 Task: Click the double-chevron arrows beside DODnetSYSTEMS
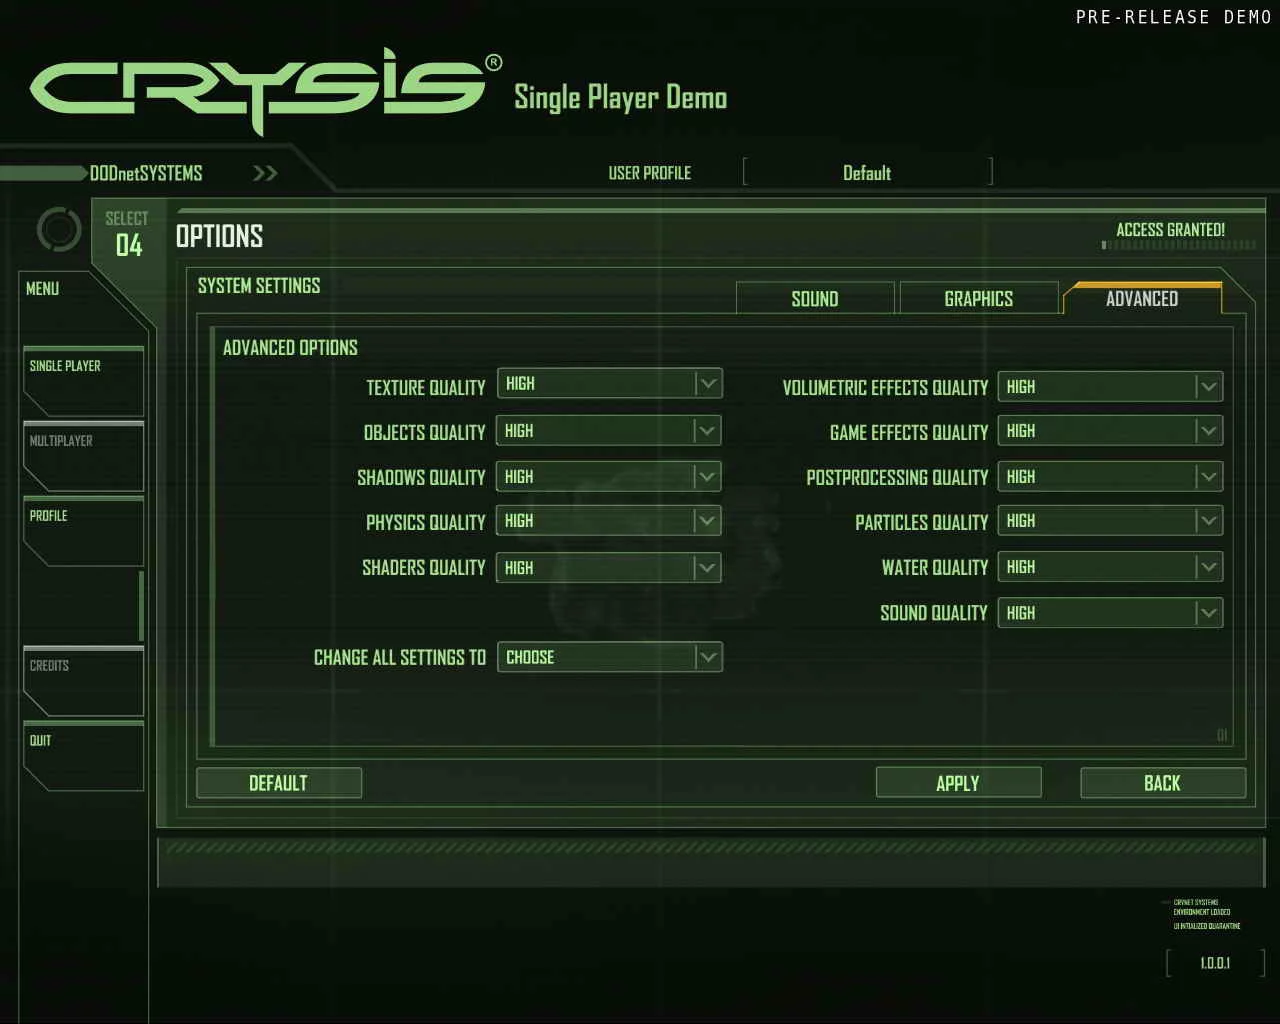pyautogui.click(x=265, y=173)
